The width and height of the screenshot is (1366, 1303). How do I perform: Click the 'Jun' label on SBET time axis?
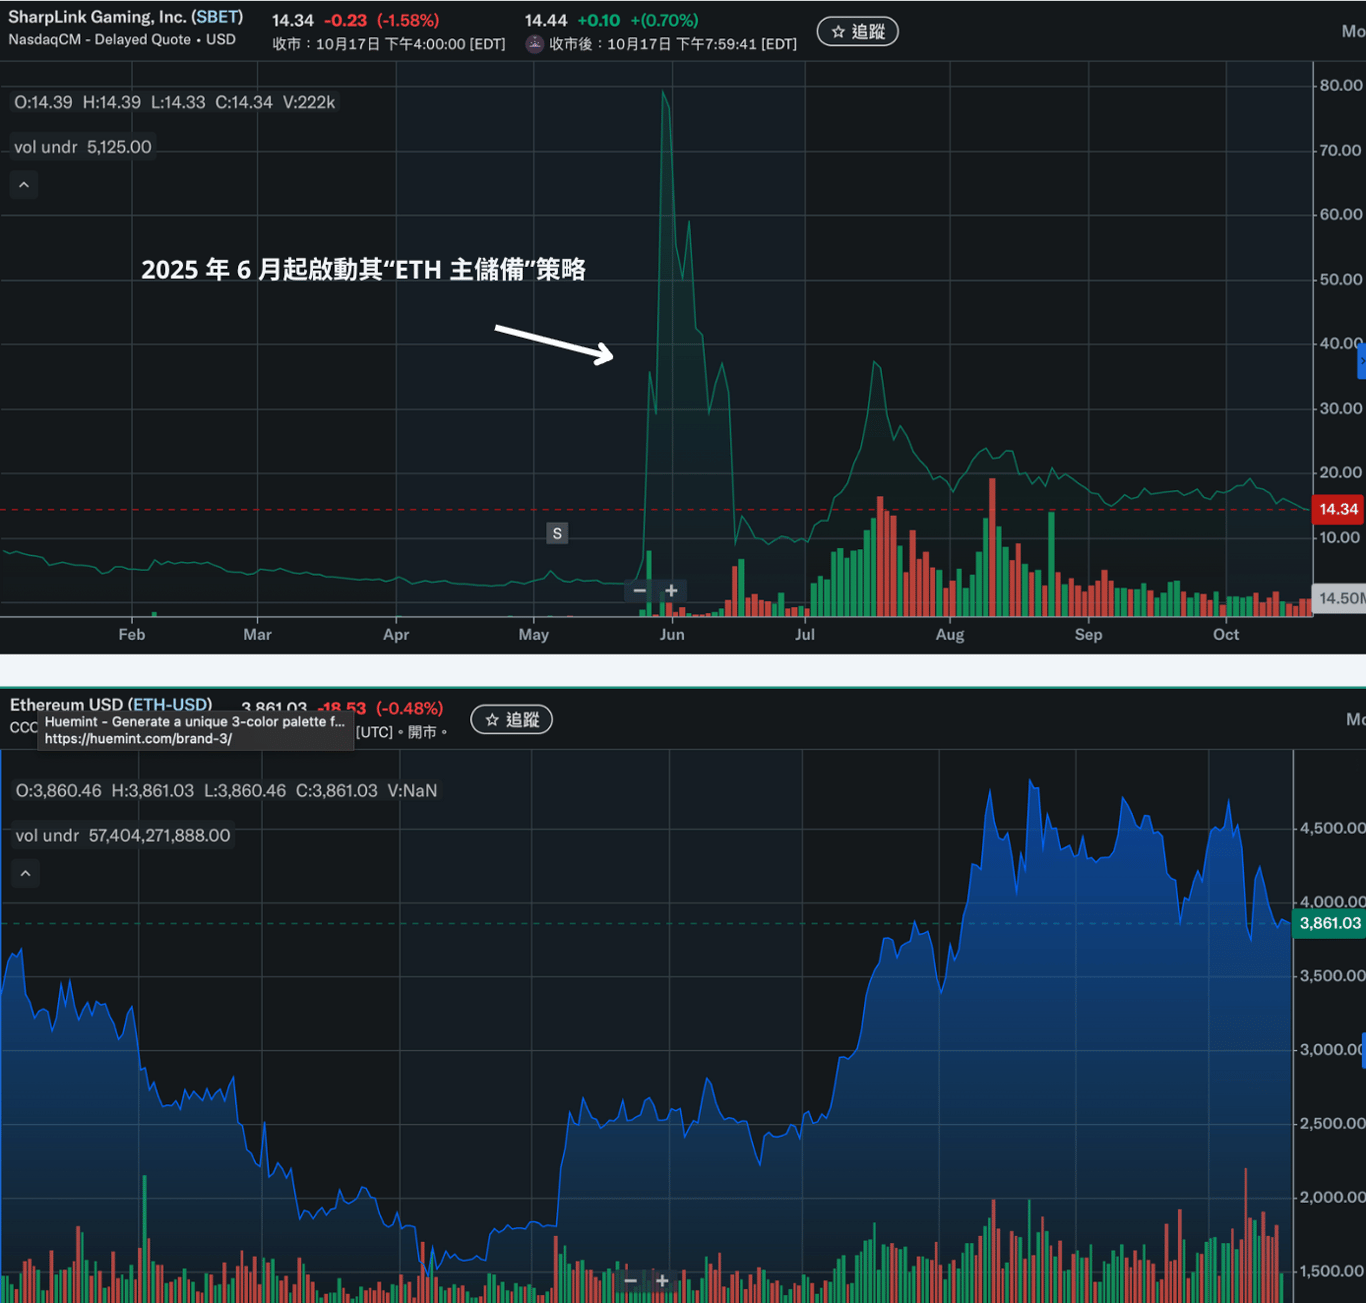(672, 634)
